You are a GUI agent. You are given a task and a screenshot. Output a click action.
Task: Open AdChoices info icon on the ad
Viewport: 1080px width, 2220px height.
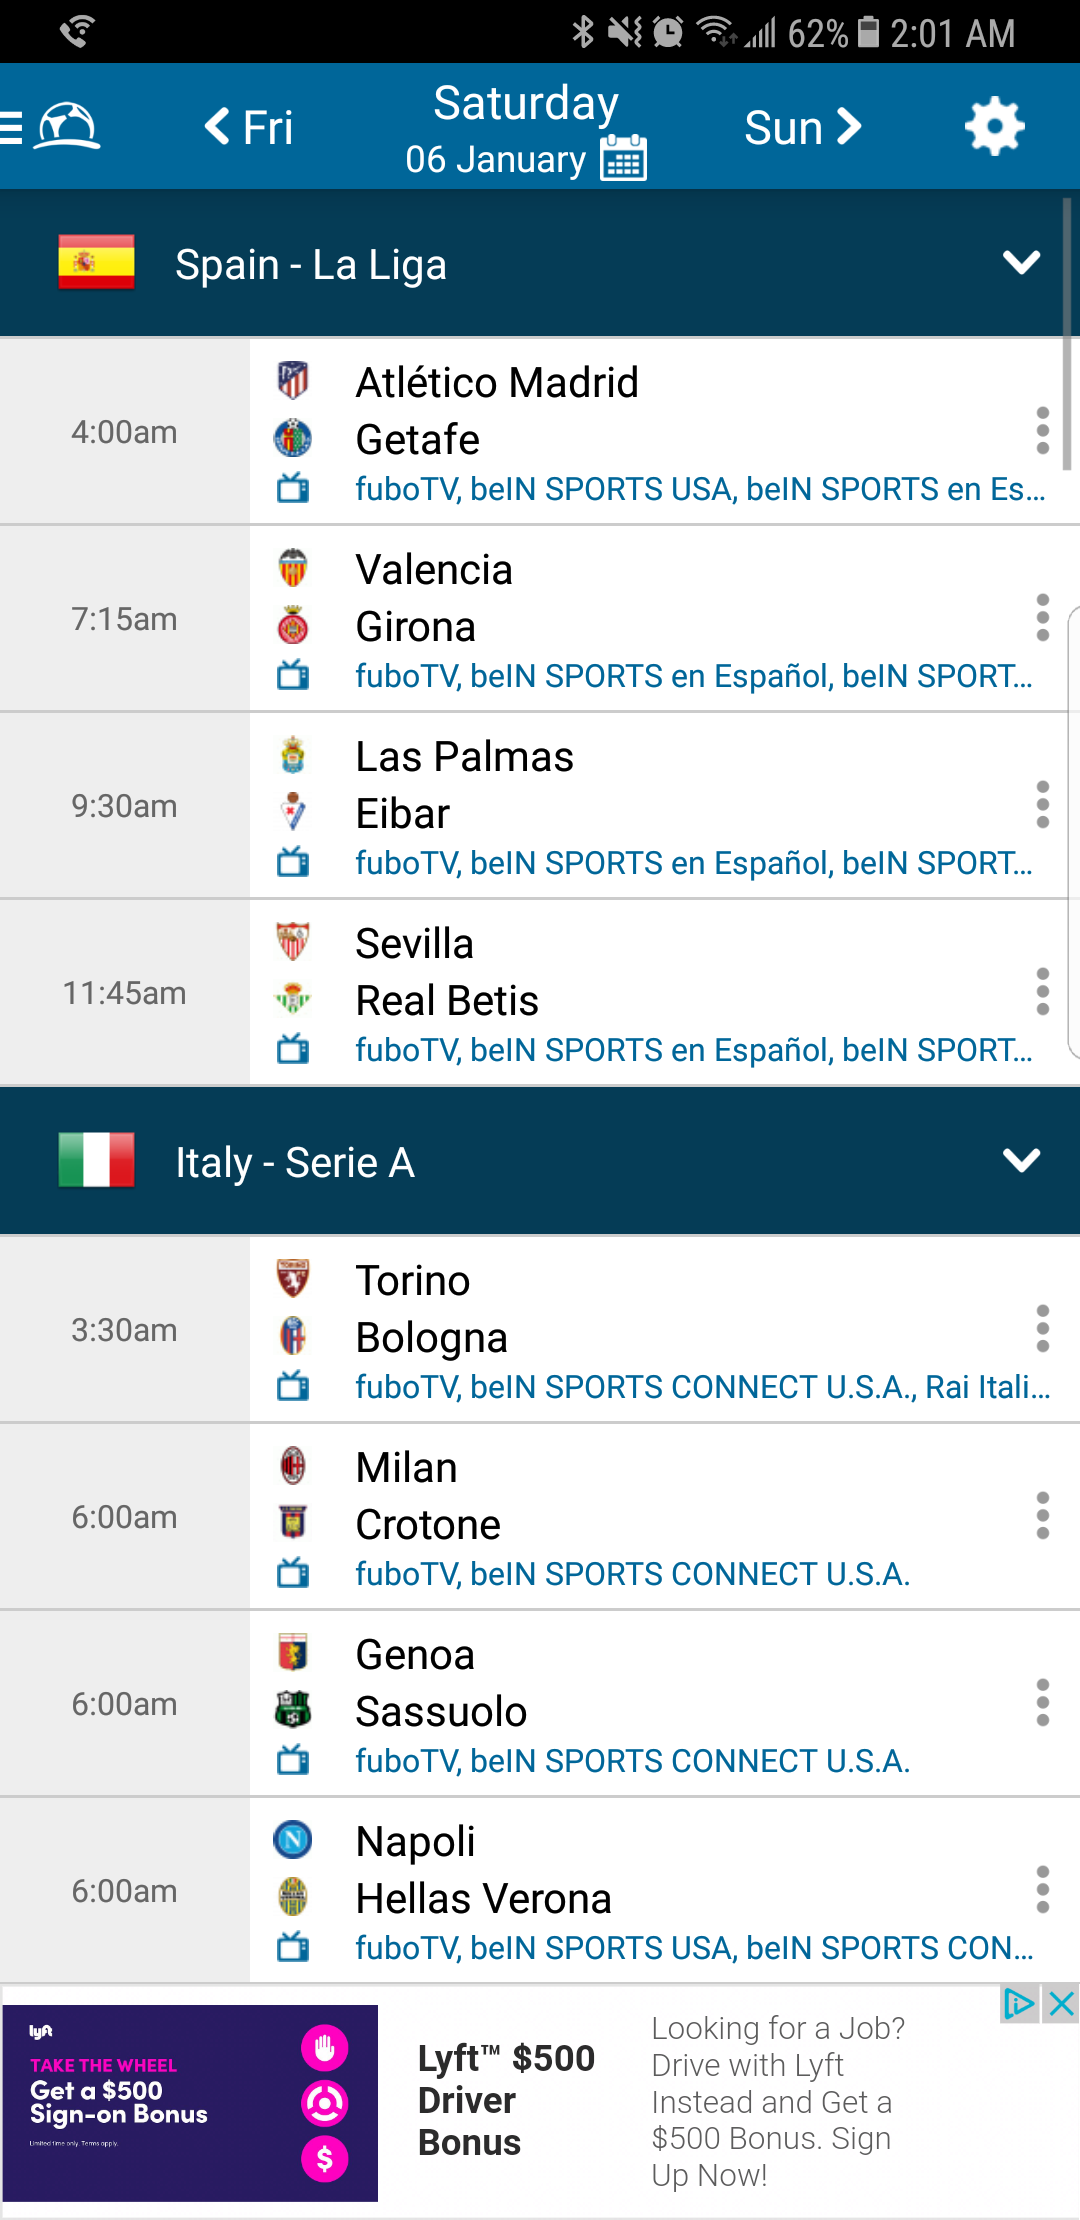coord(1019,2004)
